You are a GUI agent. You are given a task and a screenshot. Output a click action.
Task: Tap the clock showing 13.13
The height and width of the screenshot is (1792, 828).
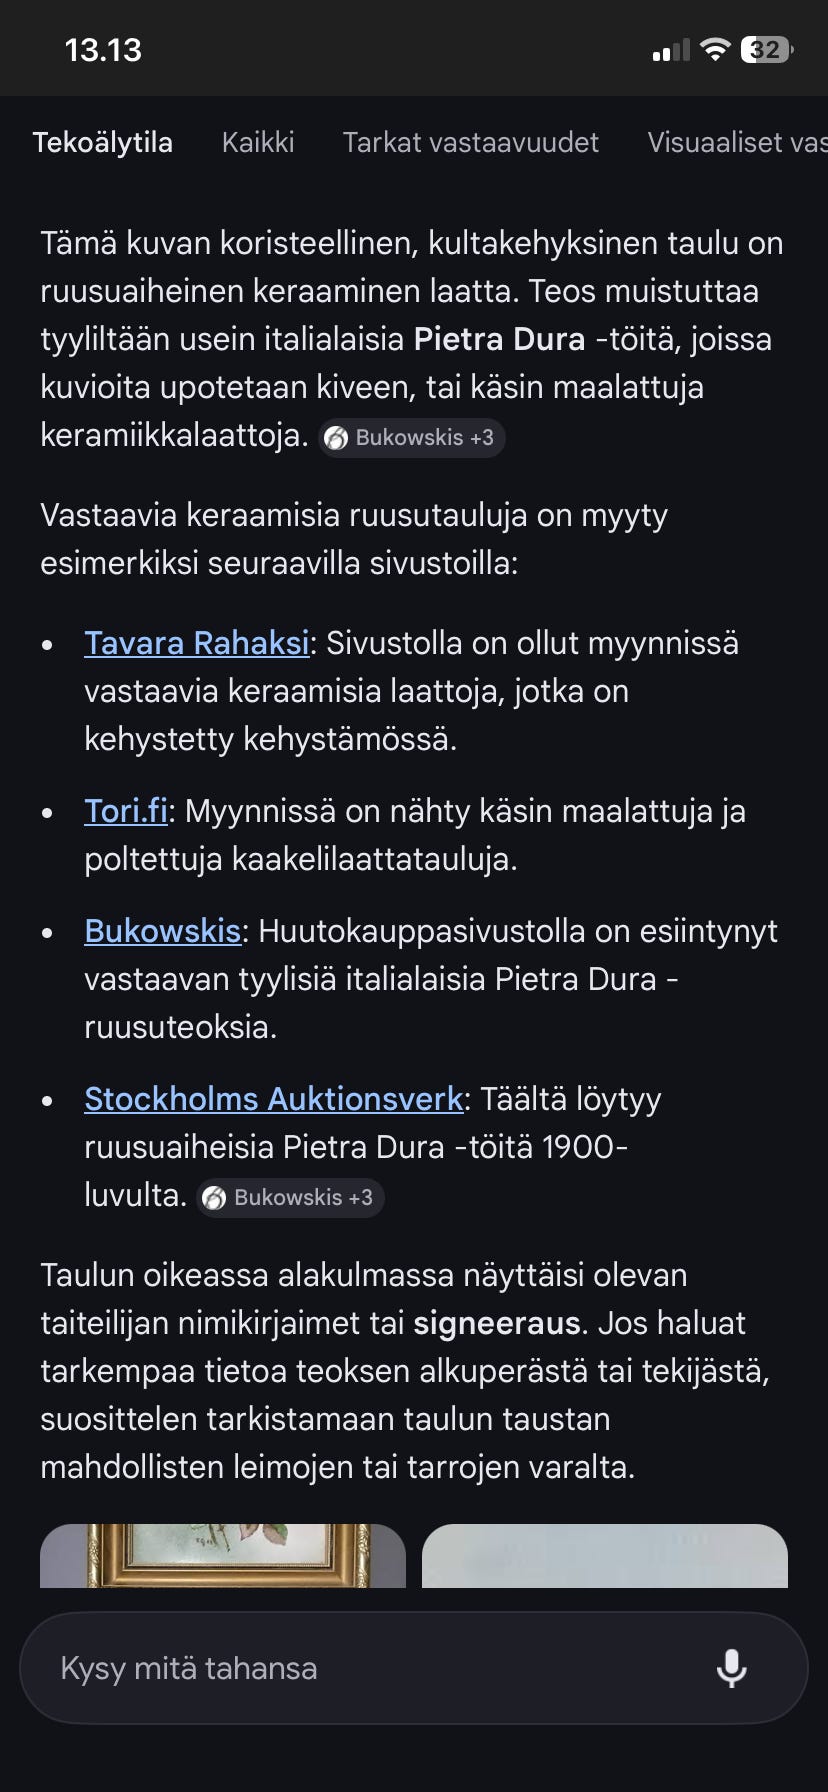104,48
